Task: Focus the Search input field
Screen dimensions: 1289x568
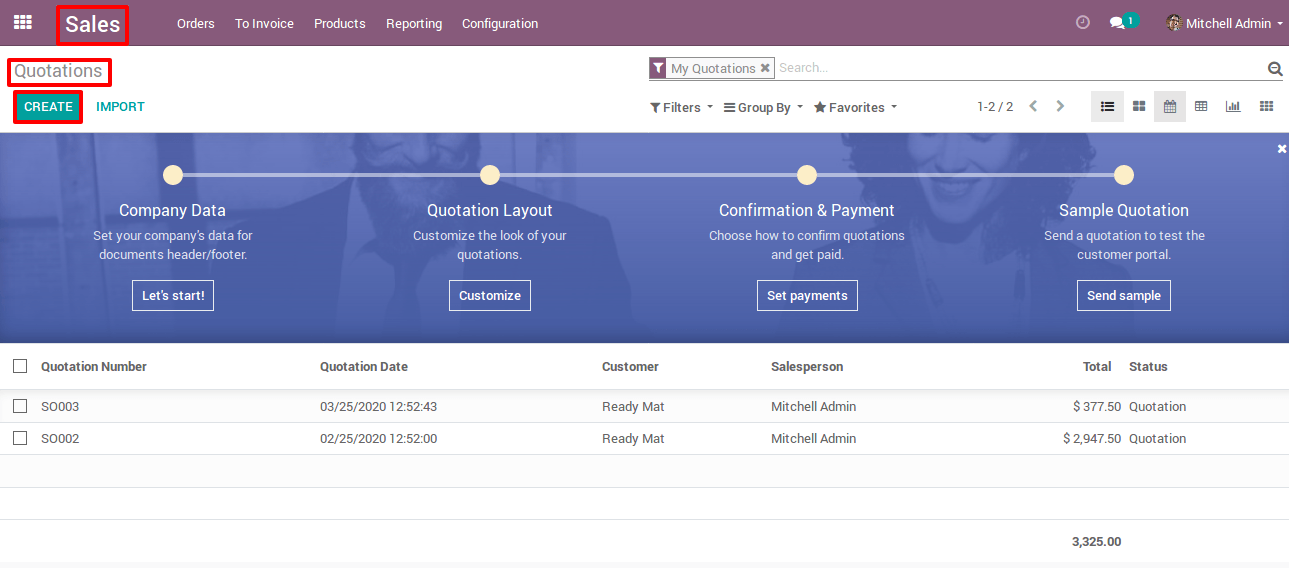Action: pyautogui.click(x=1020, y=68)
